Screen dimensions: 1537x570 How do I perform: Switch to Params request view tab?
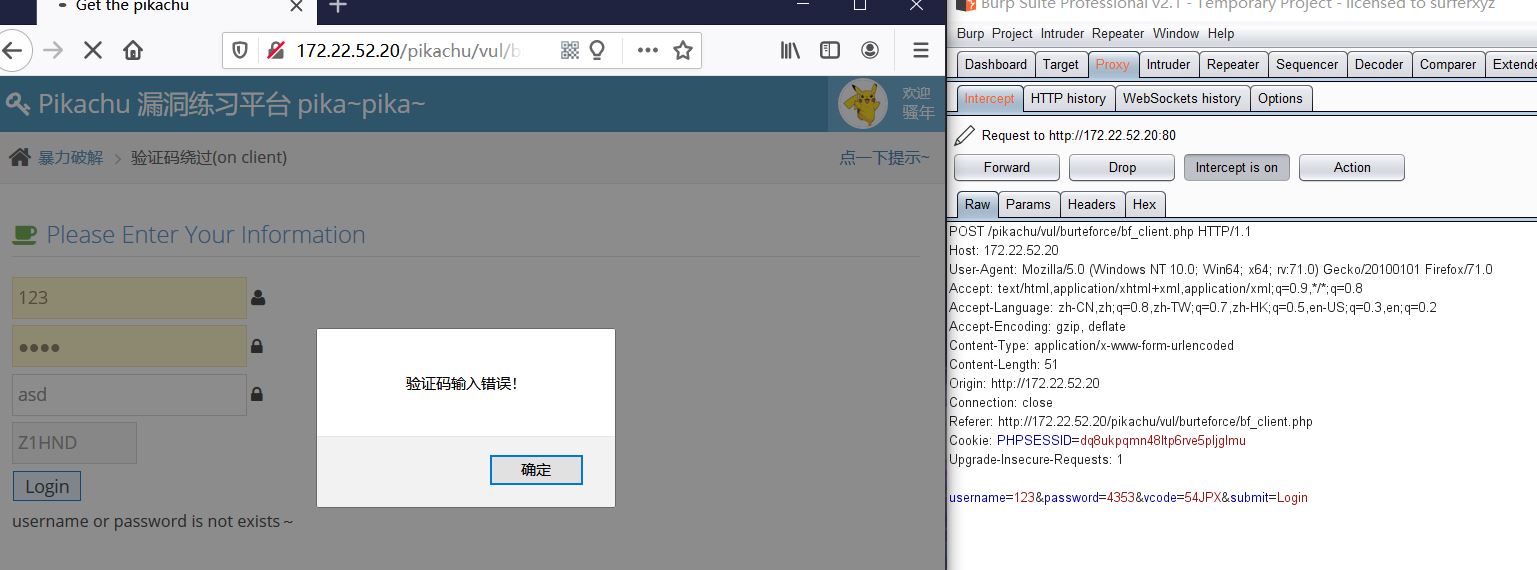(1028, 204)
